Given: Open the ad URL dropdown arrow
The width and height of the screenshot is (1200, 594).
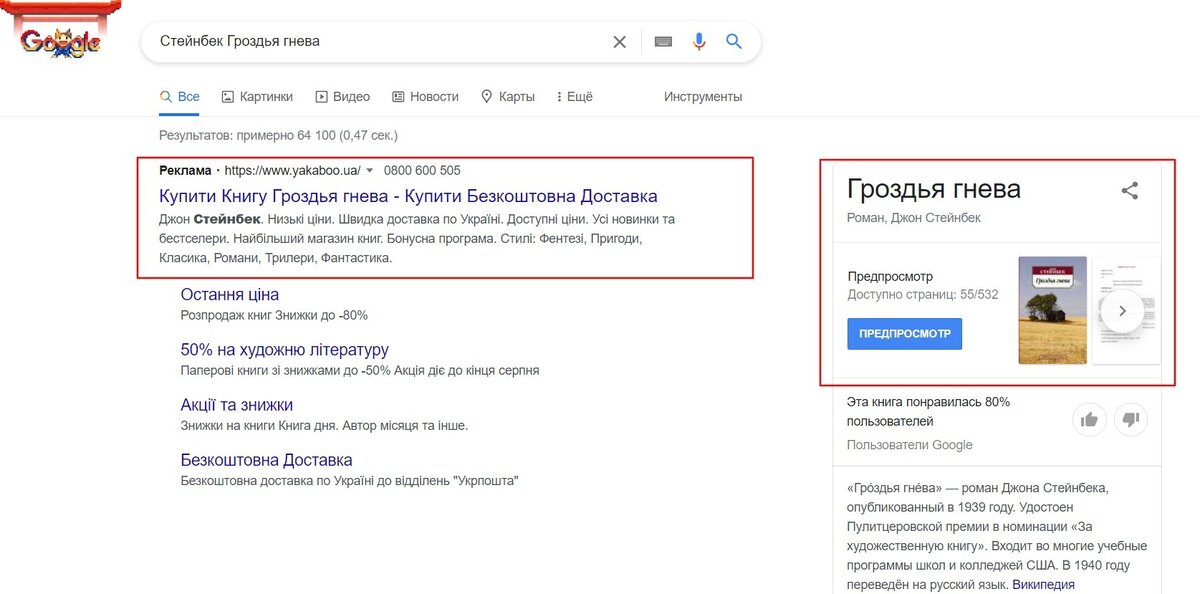Looking at the screenshot, I should tap(369, 171).
